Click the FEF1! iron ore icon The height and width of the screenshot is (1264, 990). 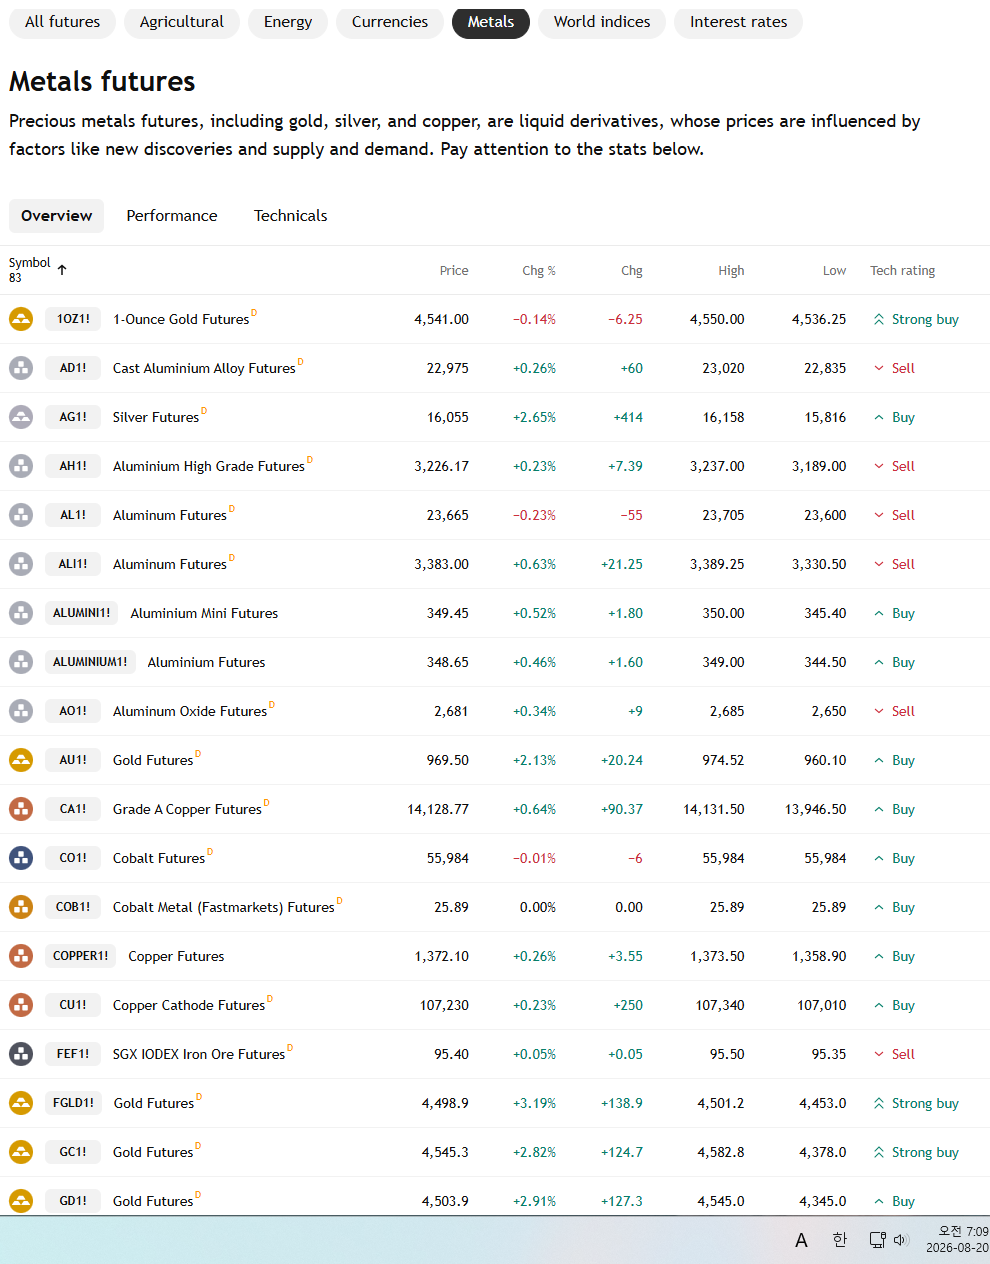pyautogui.click(x=21, y=1054)
